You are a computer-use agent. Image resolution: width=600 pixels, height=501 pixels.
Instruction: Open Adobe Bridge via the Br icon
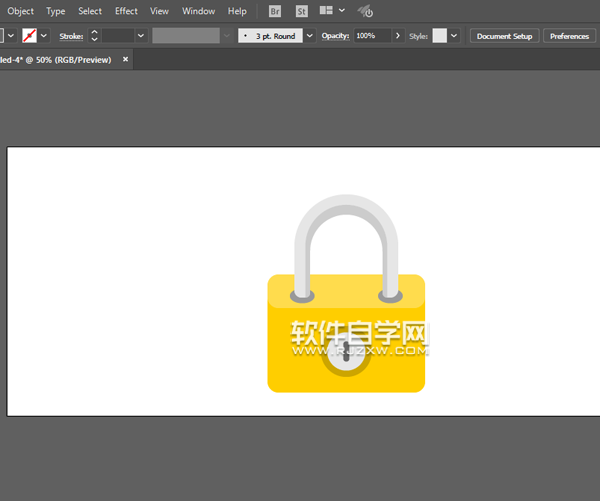(x=275, y=11)
